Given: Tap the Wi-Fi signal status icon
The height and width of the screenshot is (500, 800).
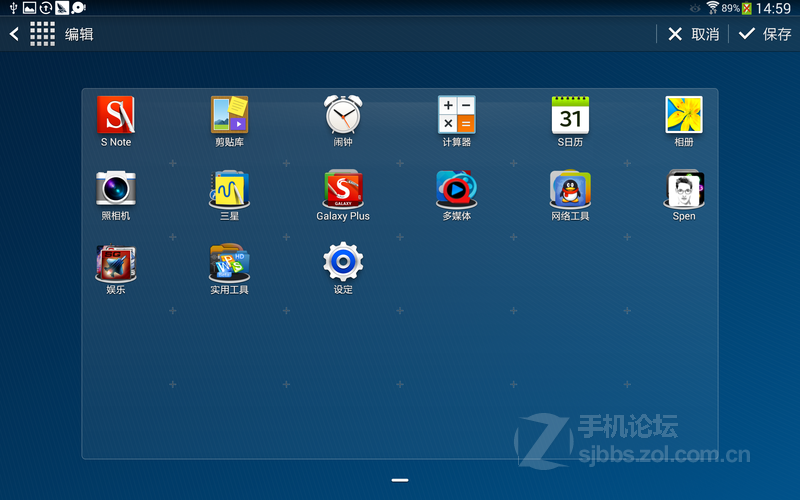Looking at the screenshot, I should tap(713, 8).
